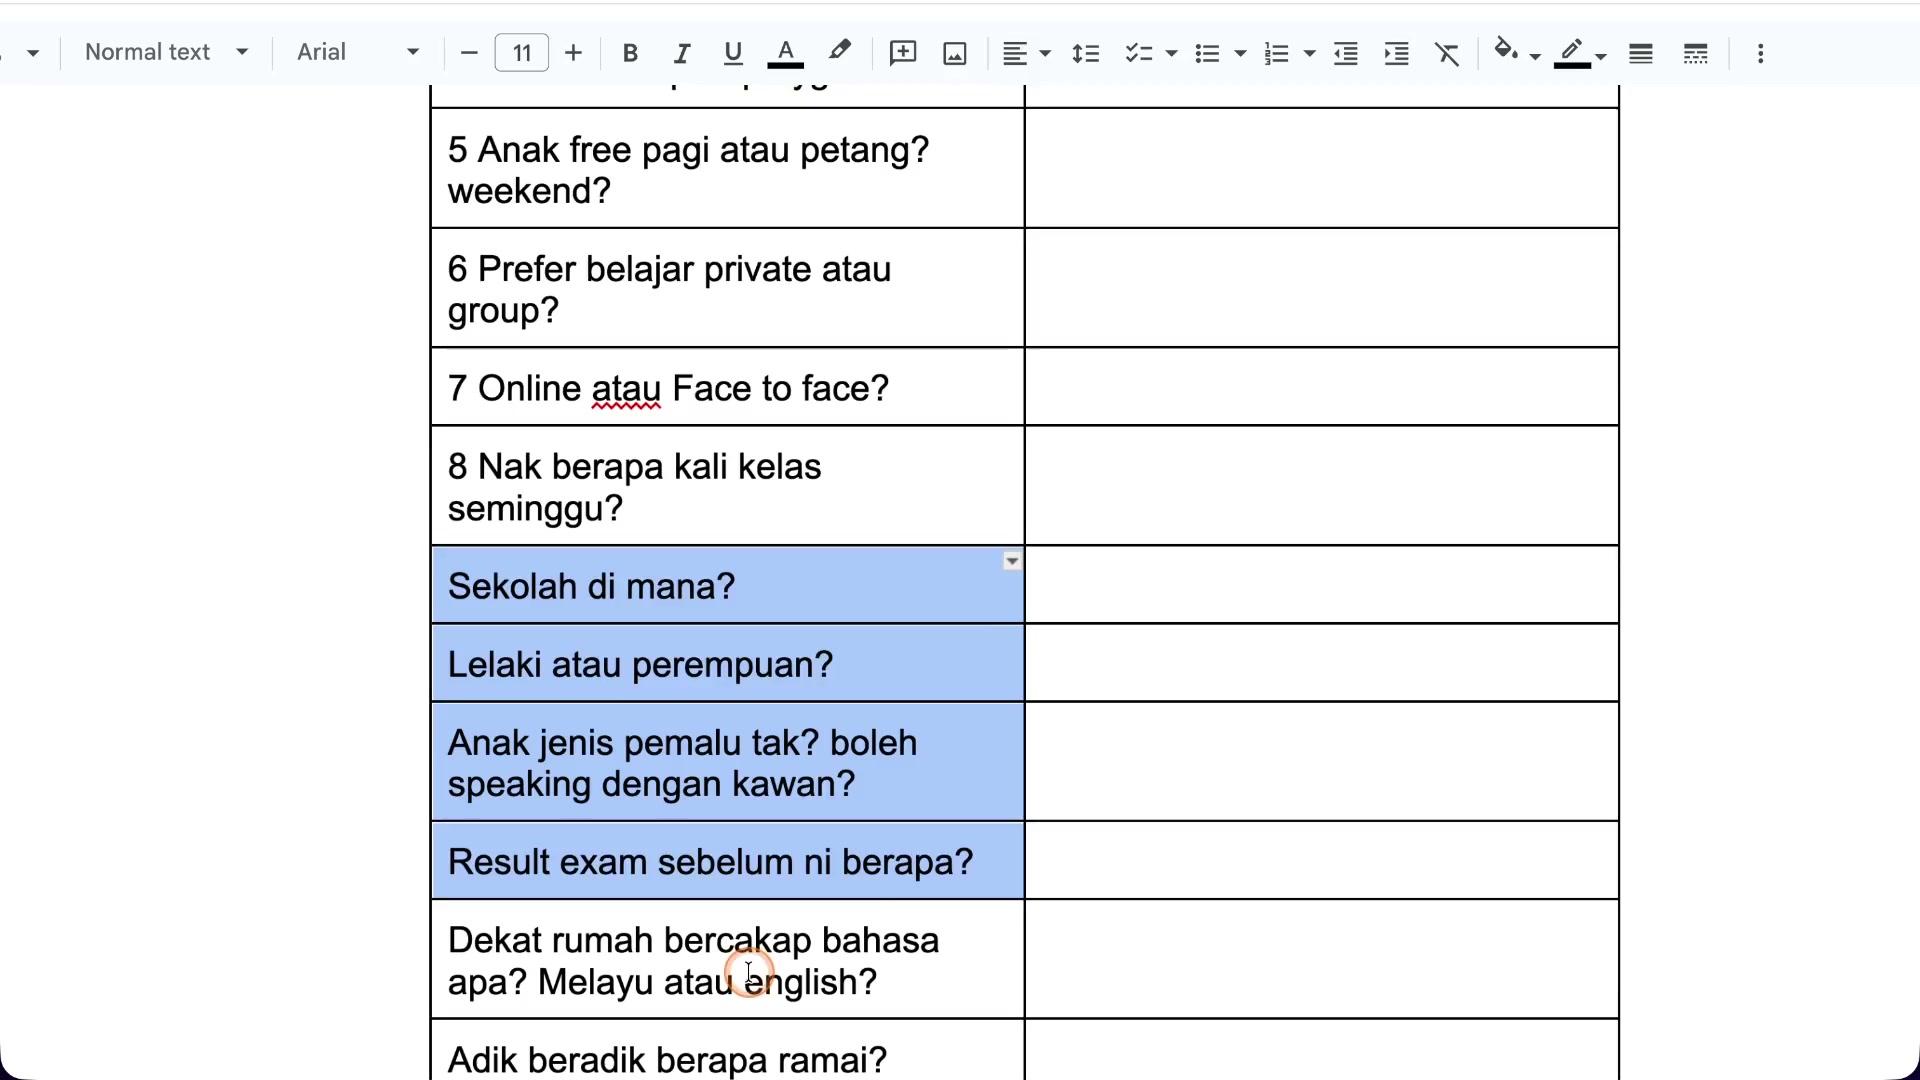Click the '7 Online atau Face to face?' cell
Image resolution: width=1920 pixels, height=1080 pixels.
[x=728, y=388]
